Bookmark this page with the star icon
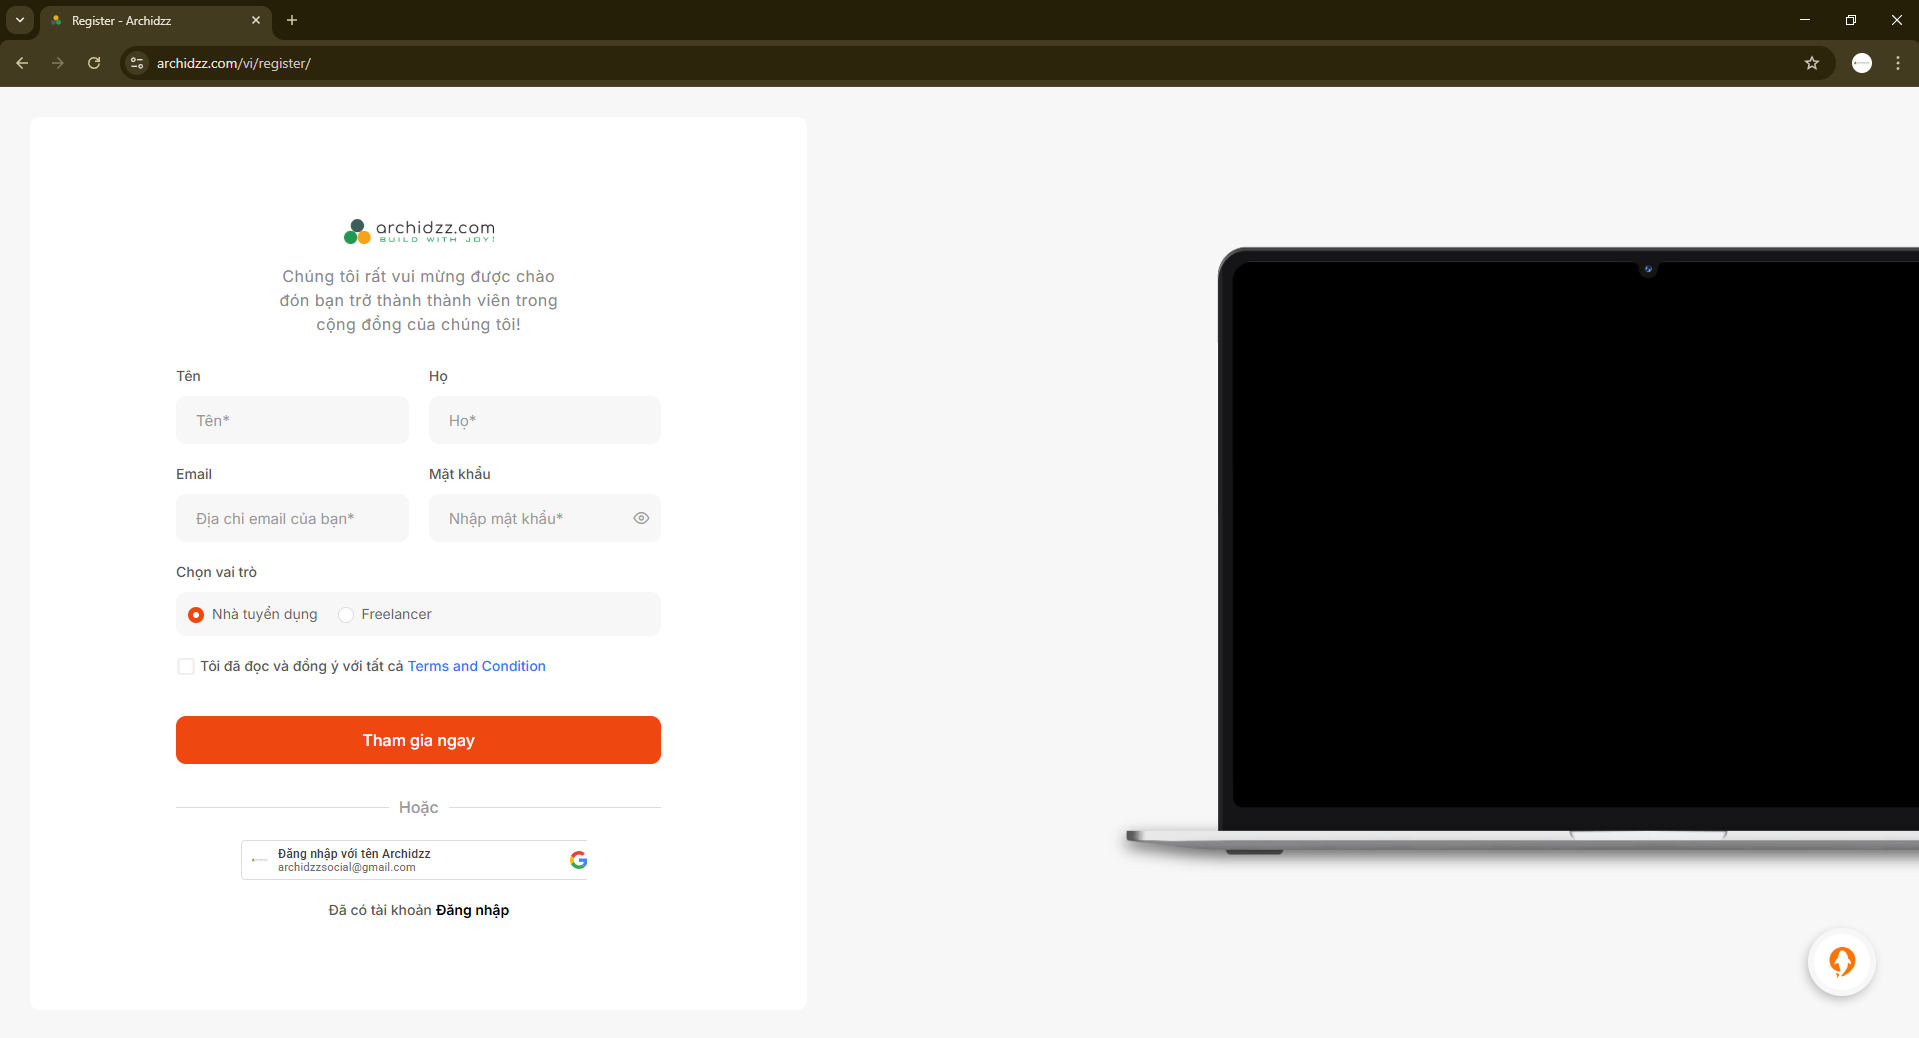The image size is (1919, 1038). pyautogui.click(x=1812, y=63)
